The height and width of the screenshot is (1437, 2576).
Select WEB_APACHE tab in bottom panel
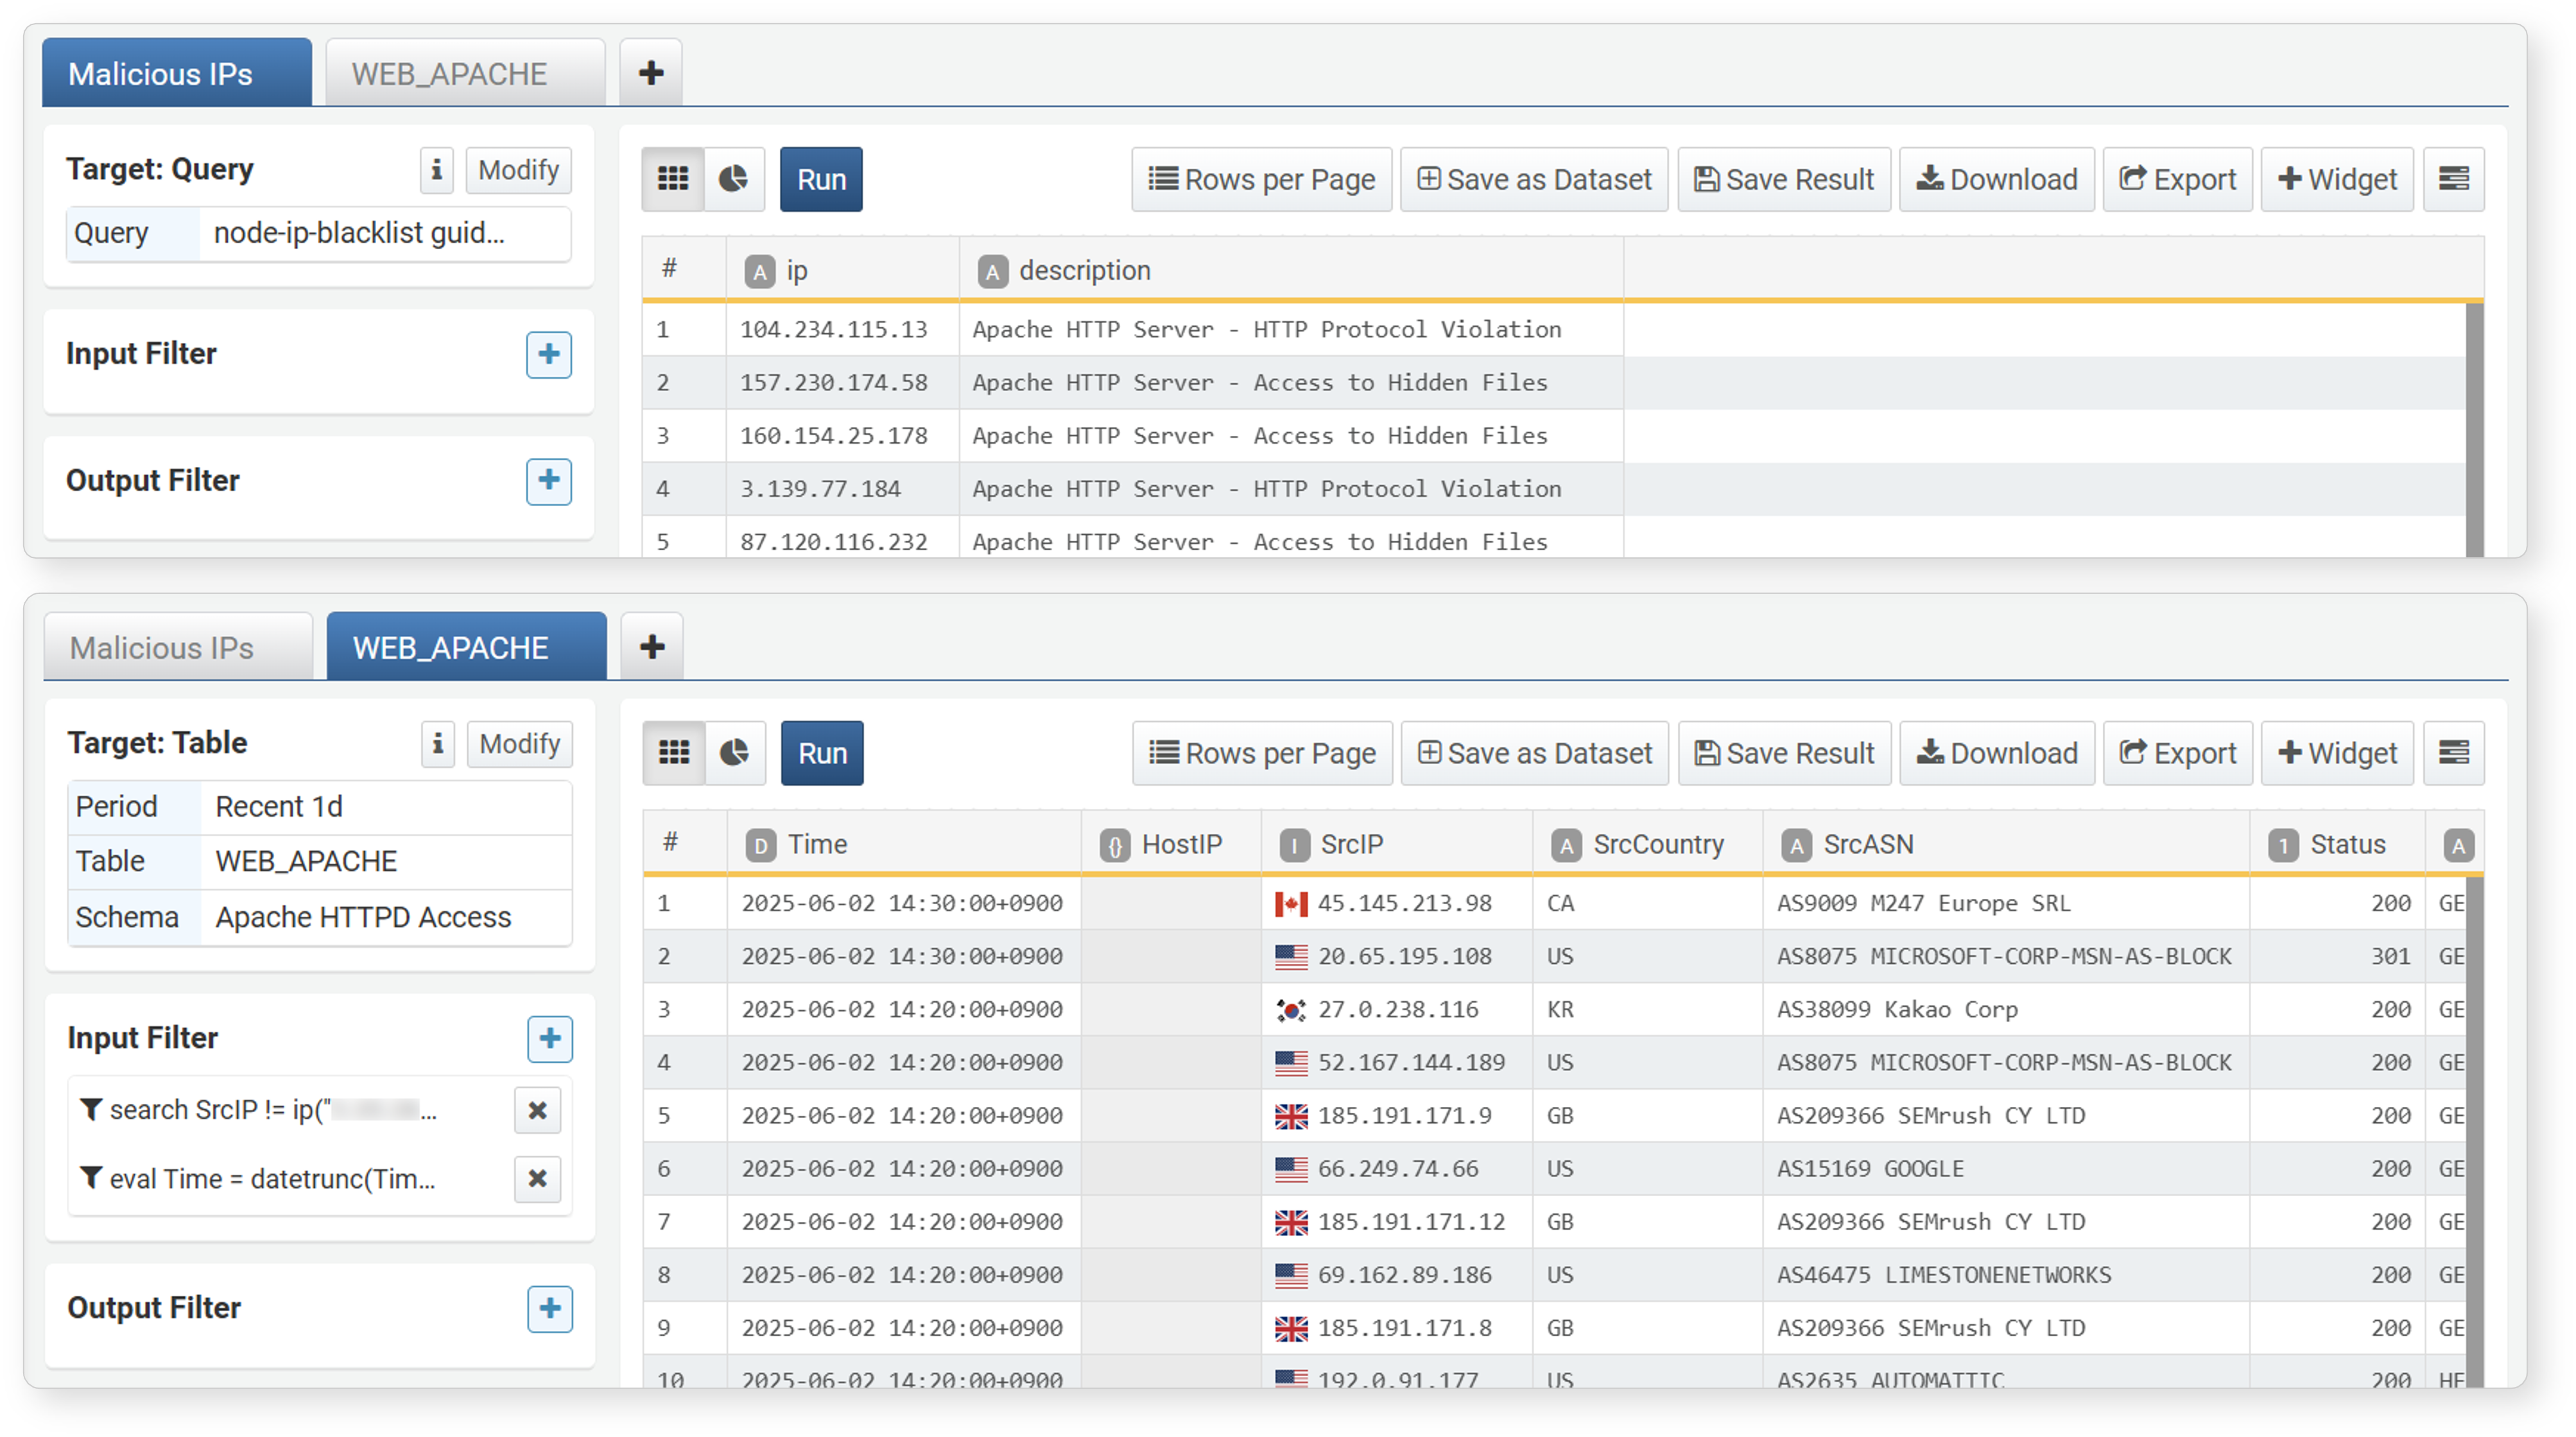466,647
